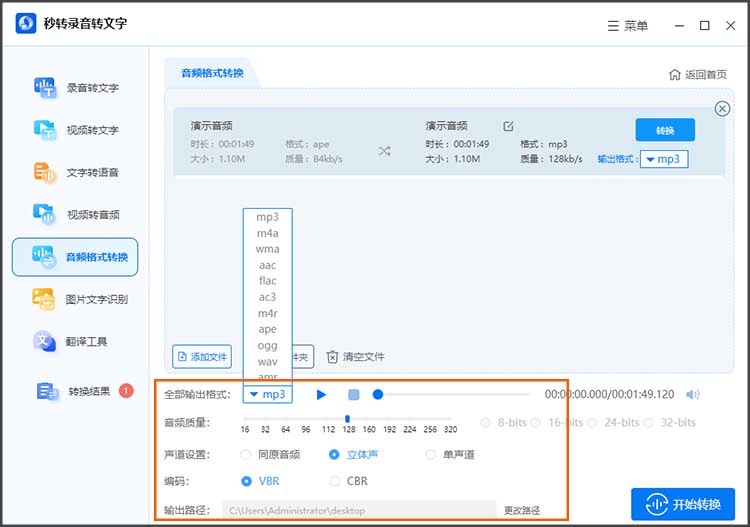The height and width of the screenshot is (527, 750).
Task: Click the play button icon
Action: [x=321, y=395]
